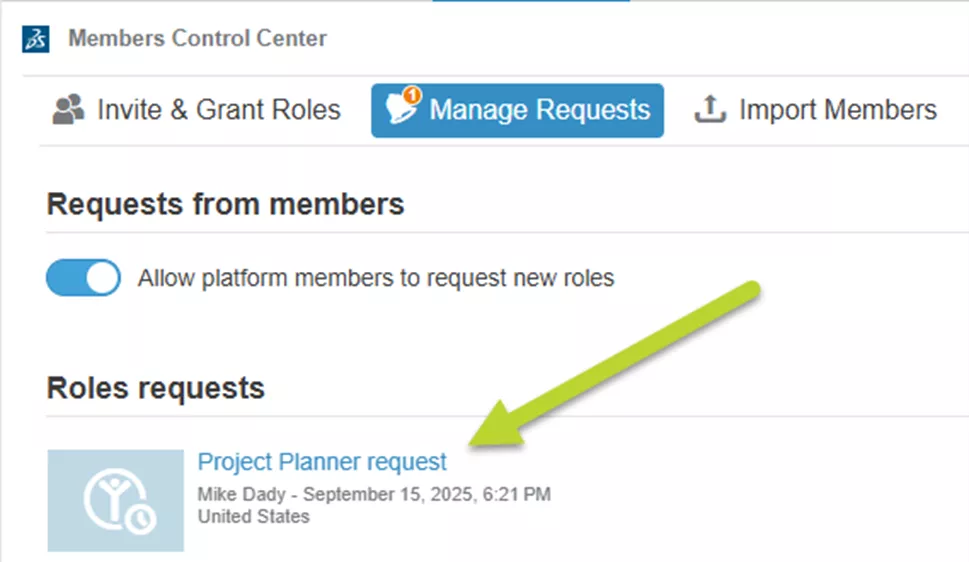Switch to the Invite & Grant Roles tab
The image size is (969, 562).
[218, 110]
